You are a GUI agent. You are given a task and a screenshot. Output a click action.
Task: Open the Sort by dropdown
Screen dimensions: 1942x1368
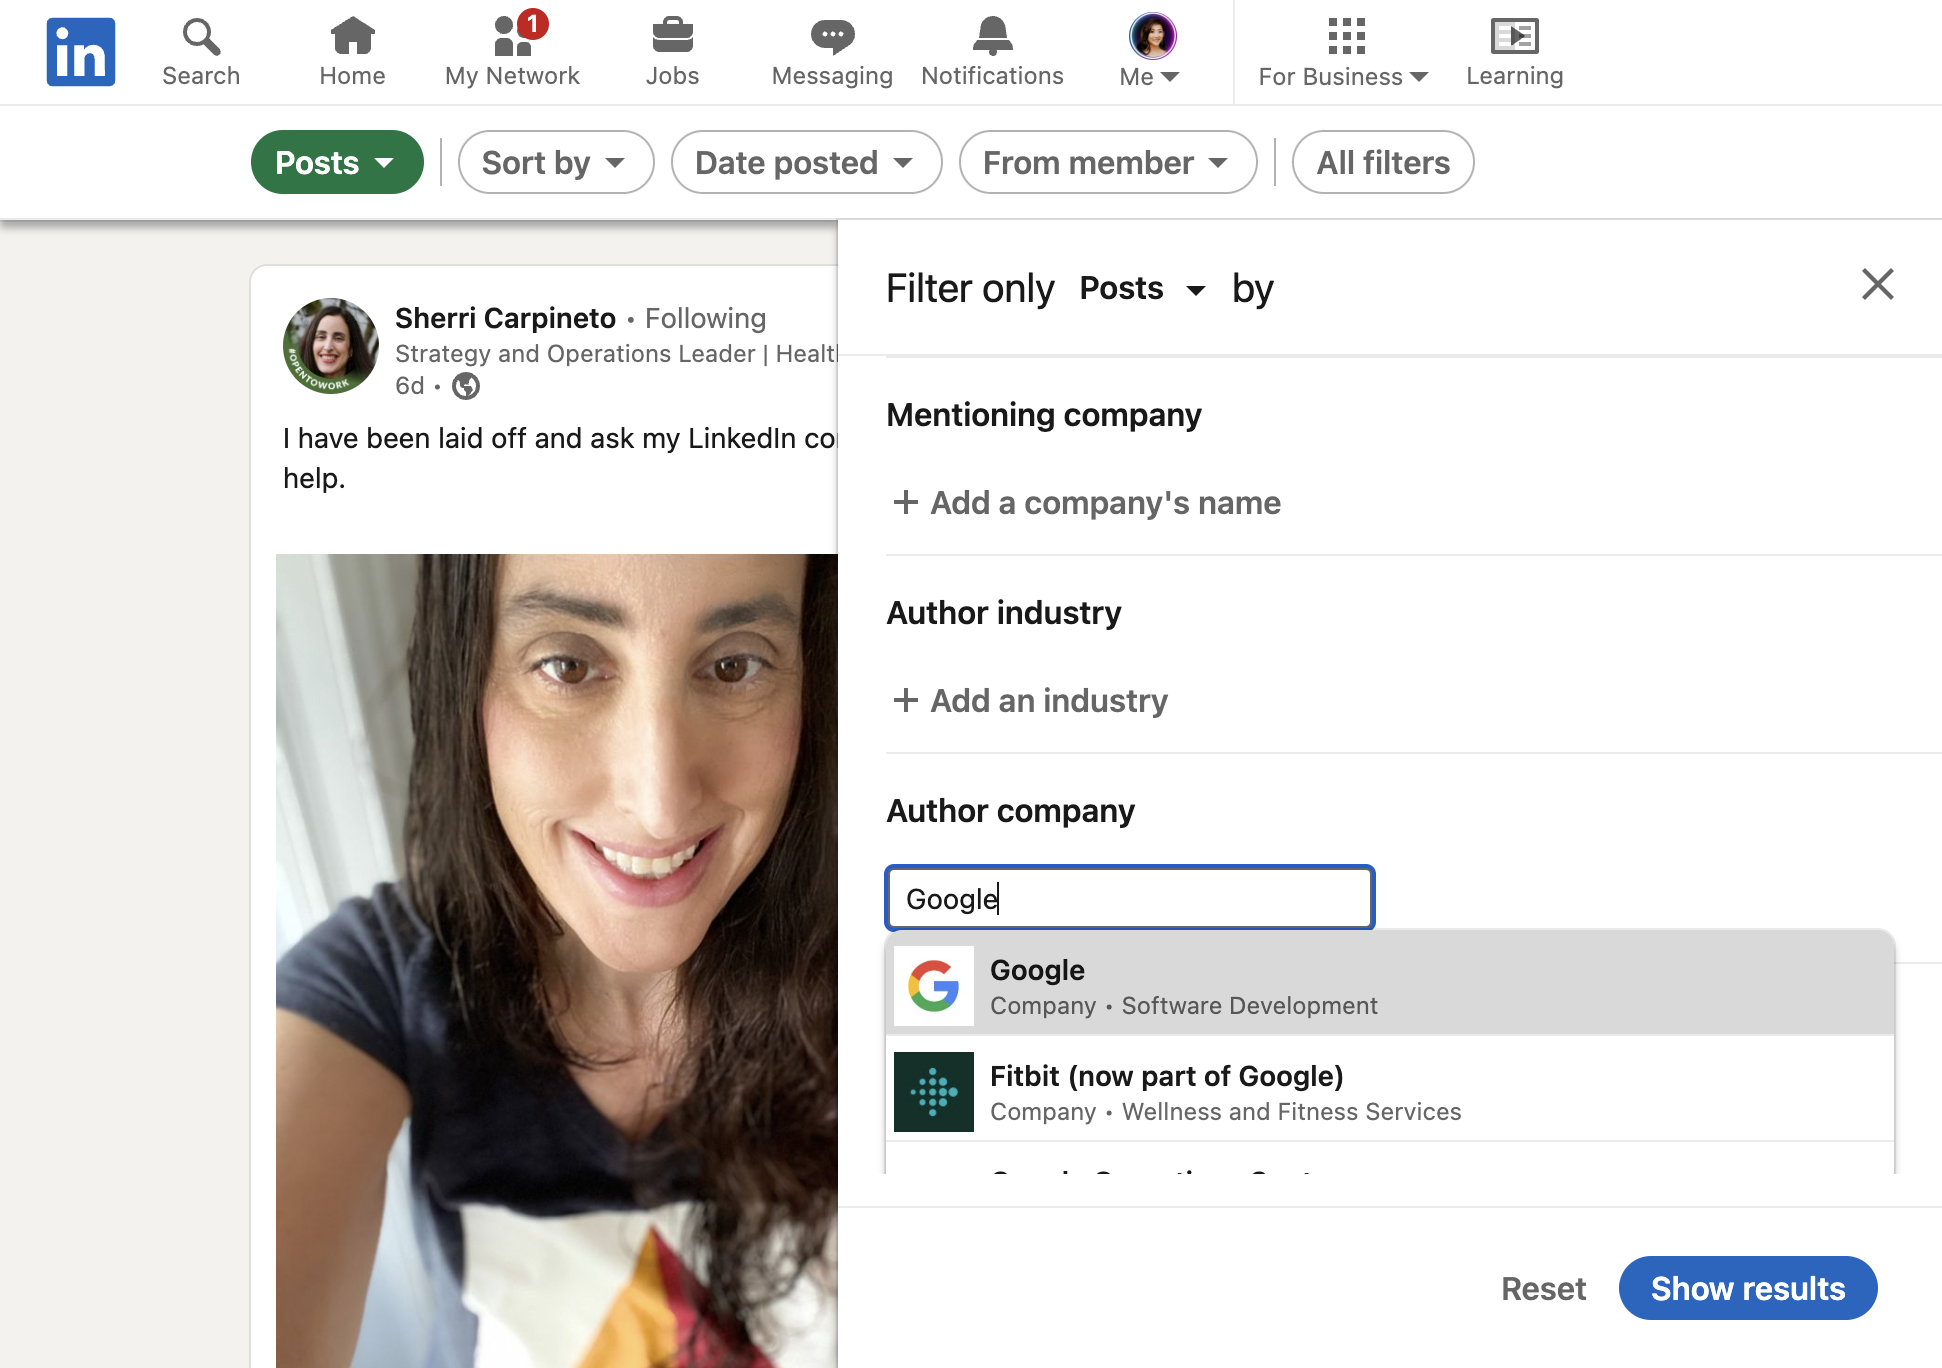point(556,162)
